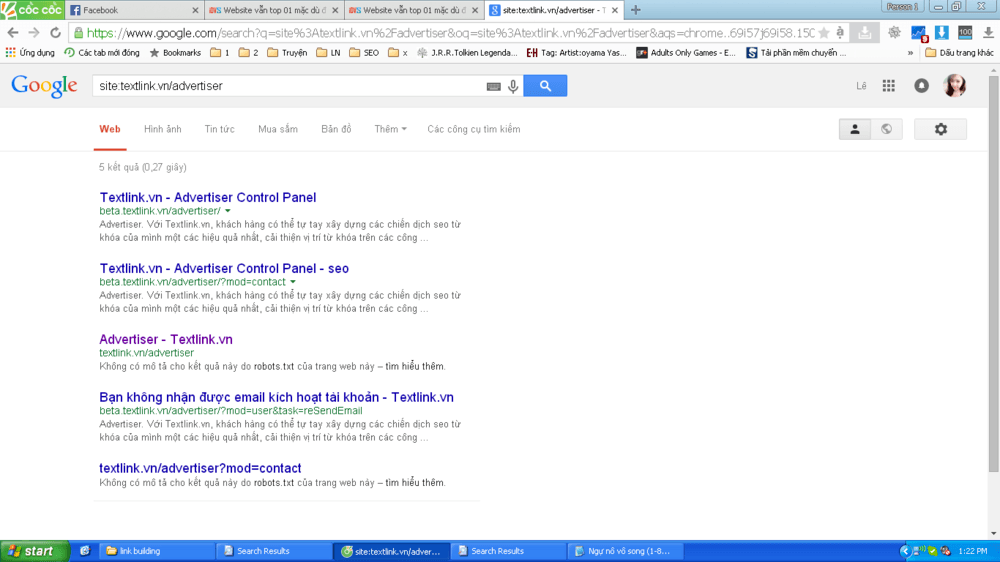This screenshot has width=1000, height=562.
Task: Switch to private results with person icon
Action: (x=855, y=129)
